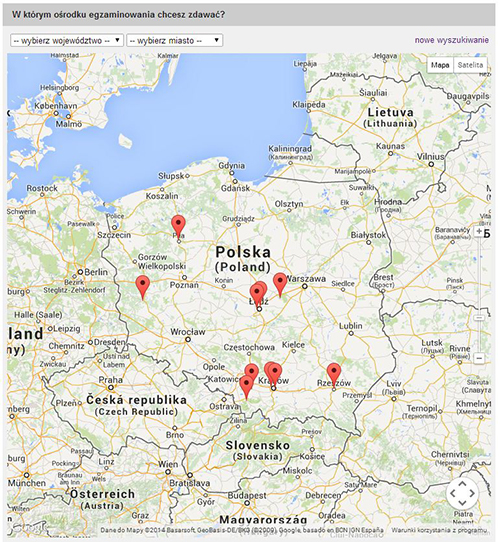Screen dimensions: 500x542
Task: Click the 'Białystok' city label
Action: click(368, 235)
